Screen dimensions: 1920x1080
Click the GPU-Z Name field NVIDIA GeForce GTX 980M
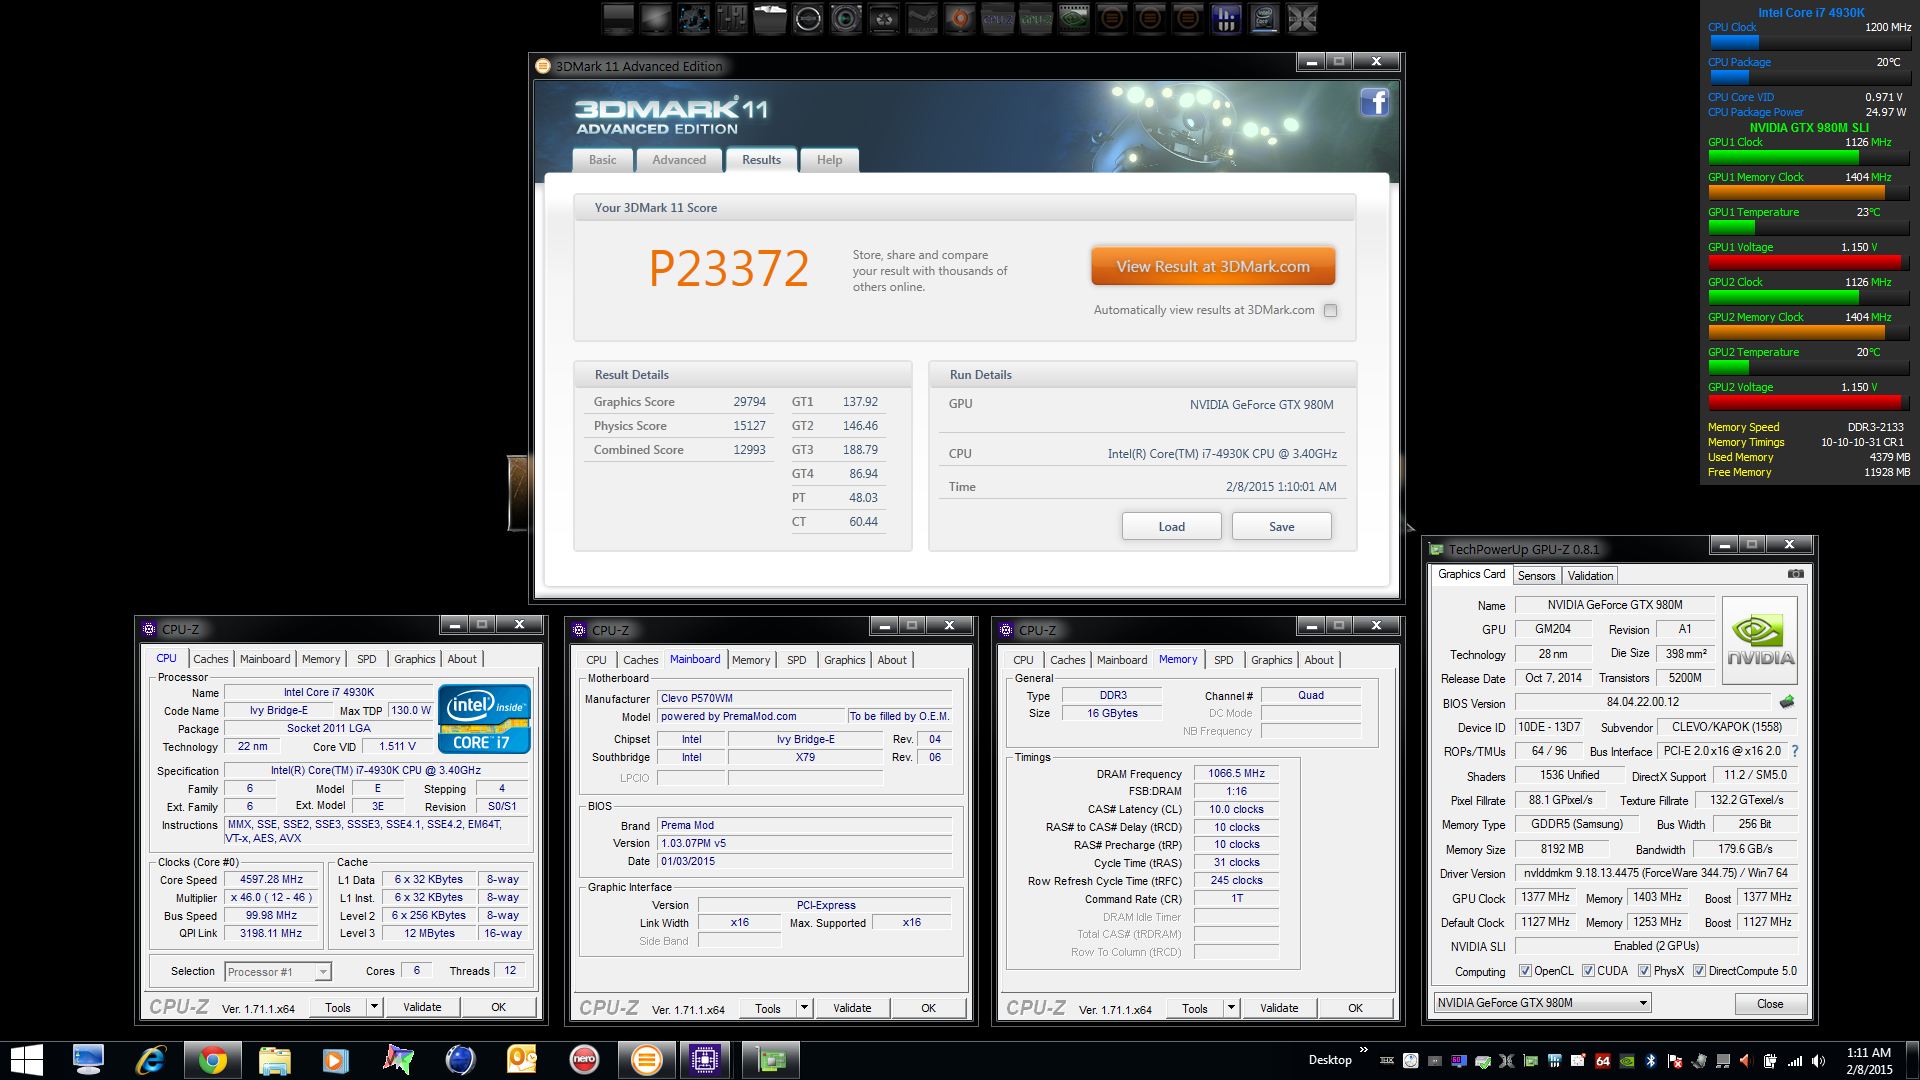1615,605
